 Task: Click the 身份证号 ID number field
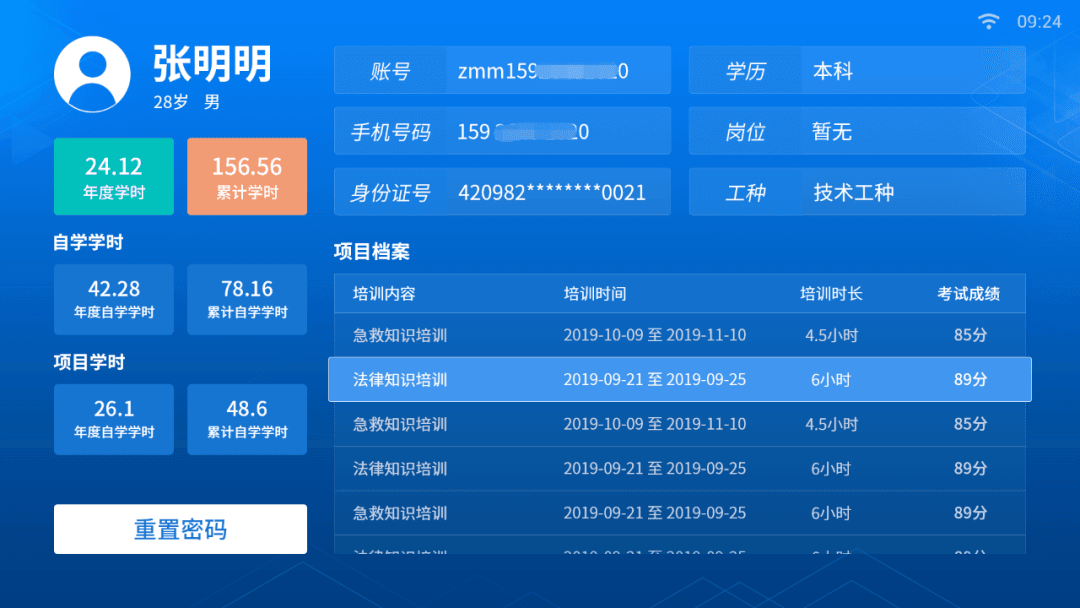point(502,192)
